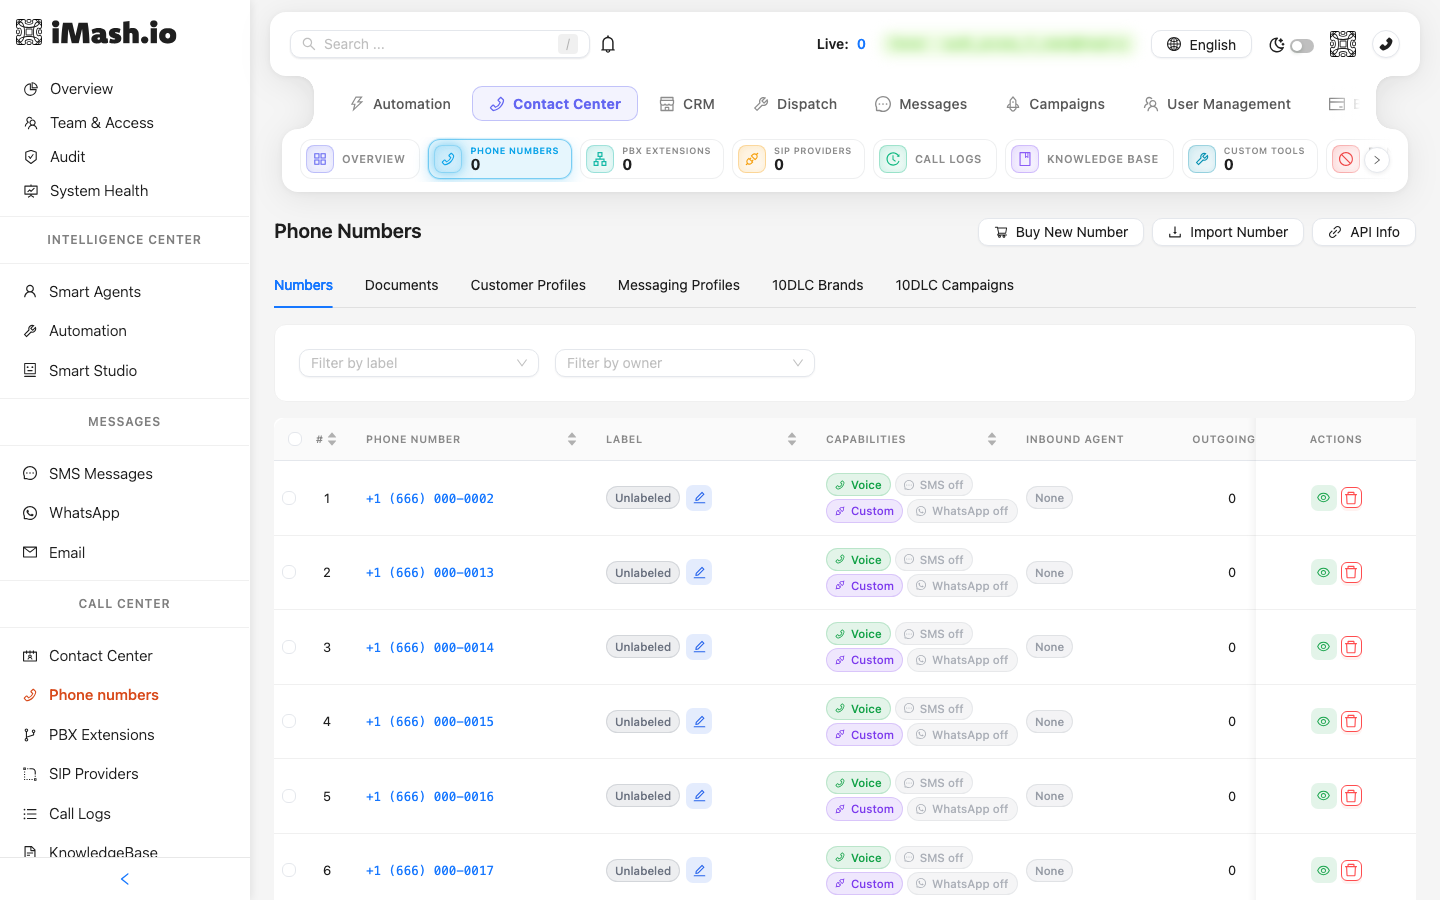Edit label for number ending 0002

(x=699, y=498)
